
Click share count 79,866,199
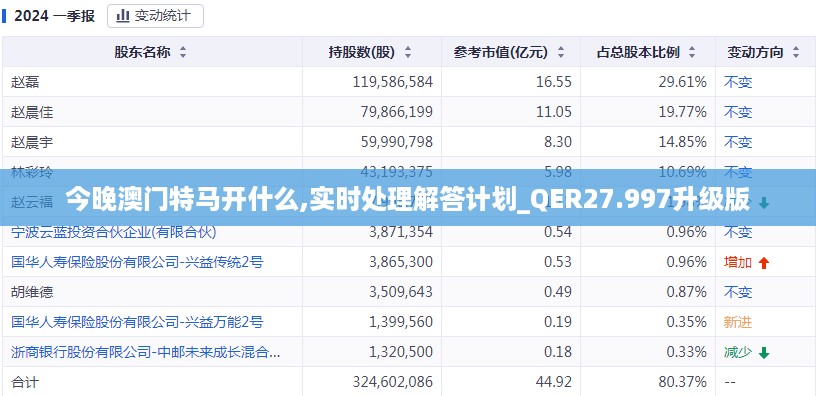tap(397, 112)
